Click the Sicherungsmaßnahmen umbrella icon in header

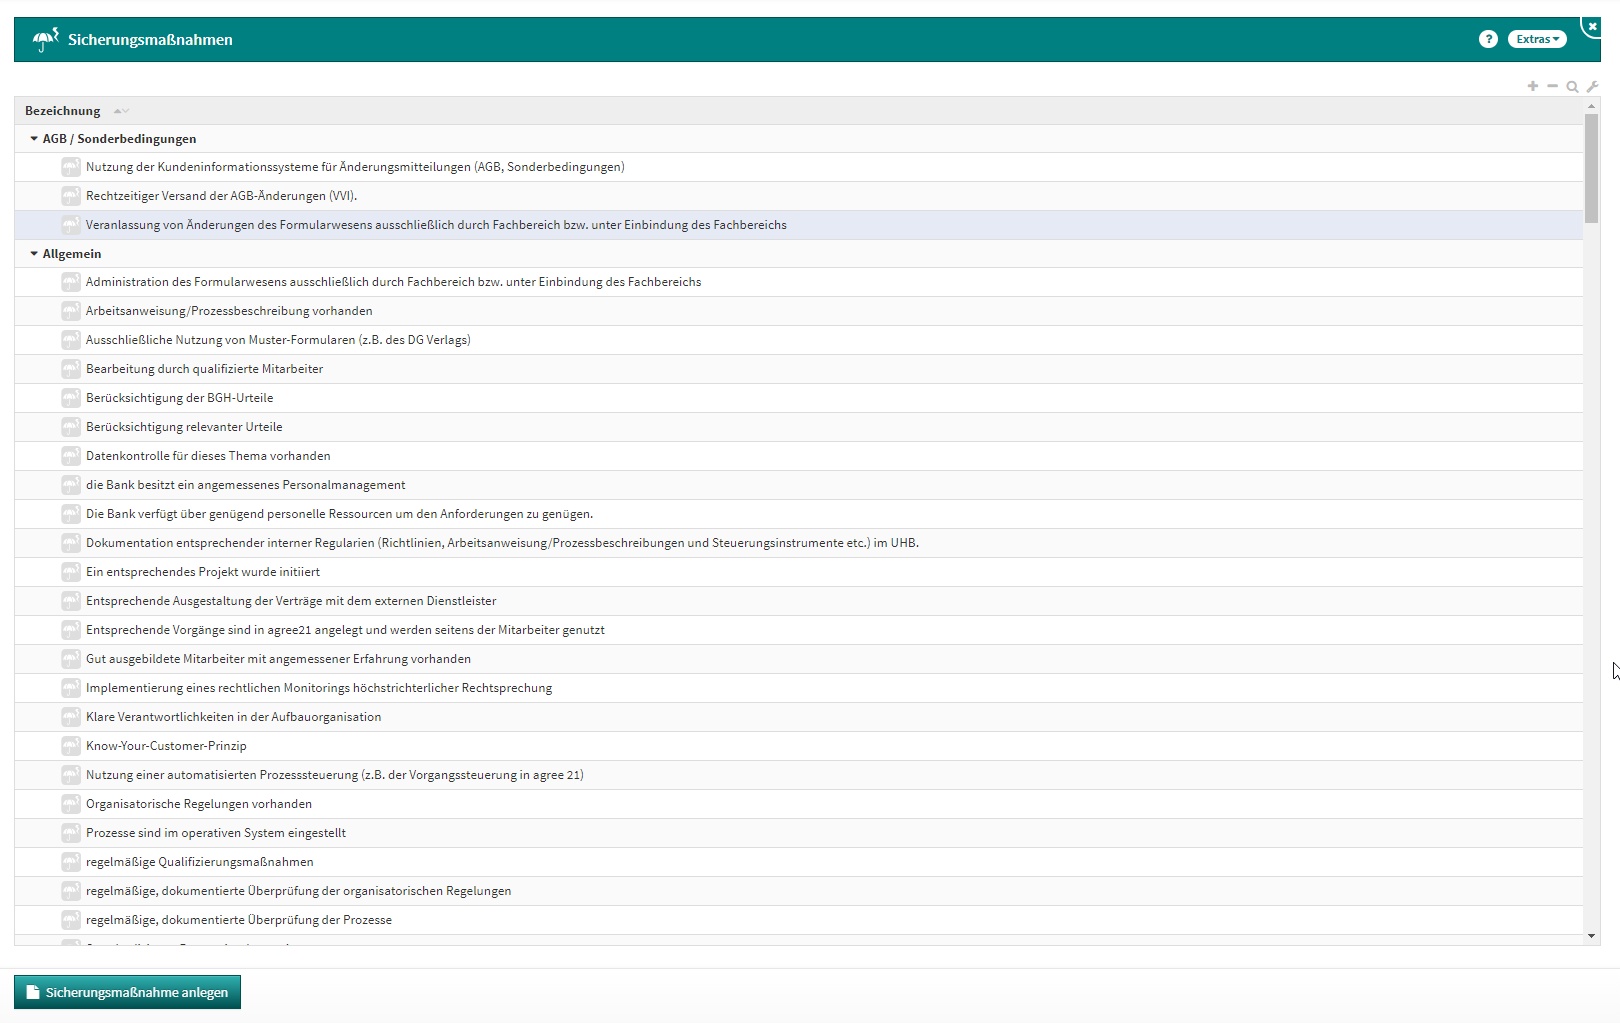coord(45,40)
